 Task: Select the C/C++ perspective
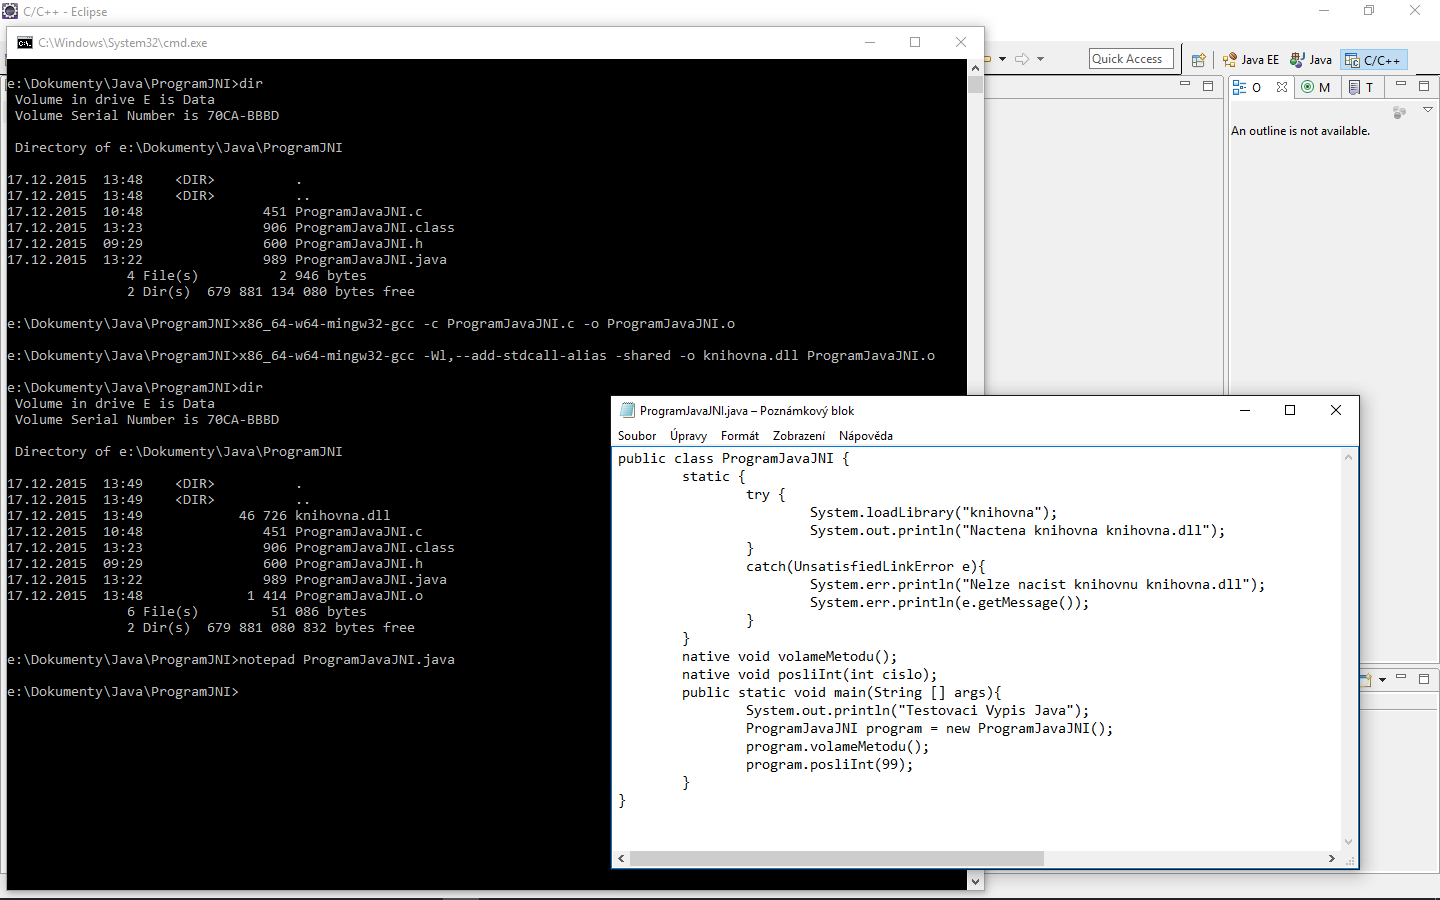[1373, 59]
